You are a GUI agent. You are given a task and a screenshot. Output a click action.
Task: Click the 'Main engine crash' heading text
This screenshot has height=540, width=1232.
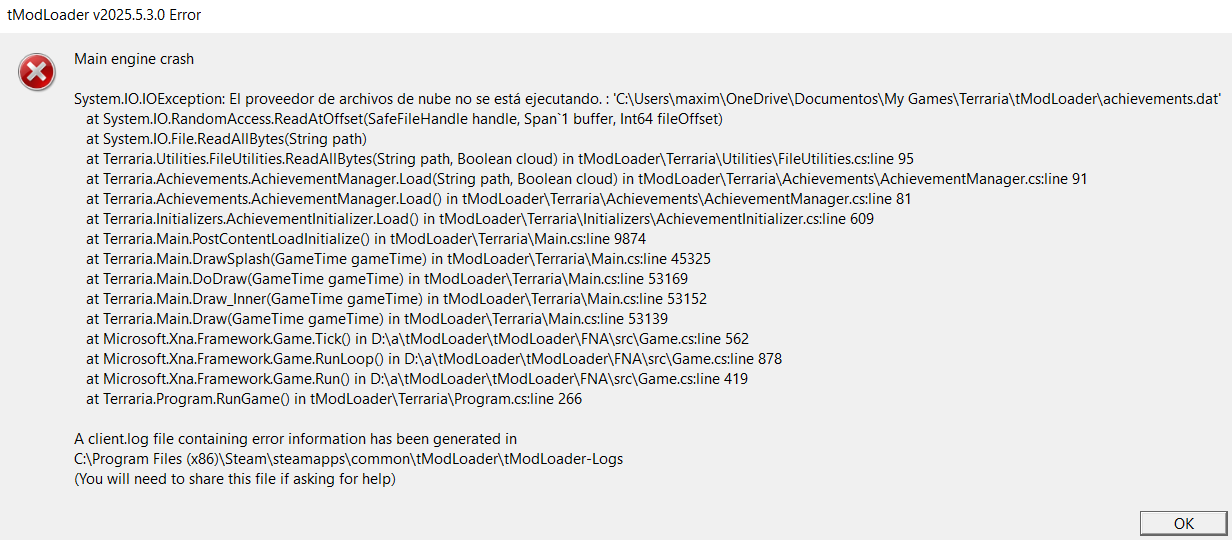click(x=134, y=59)
